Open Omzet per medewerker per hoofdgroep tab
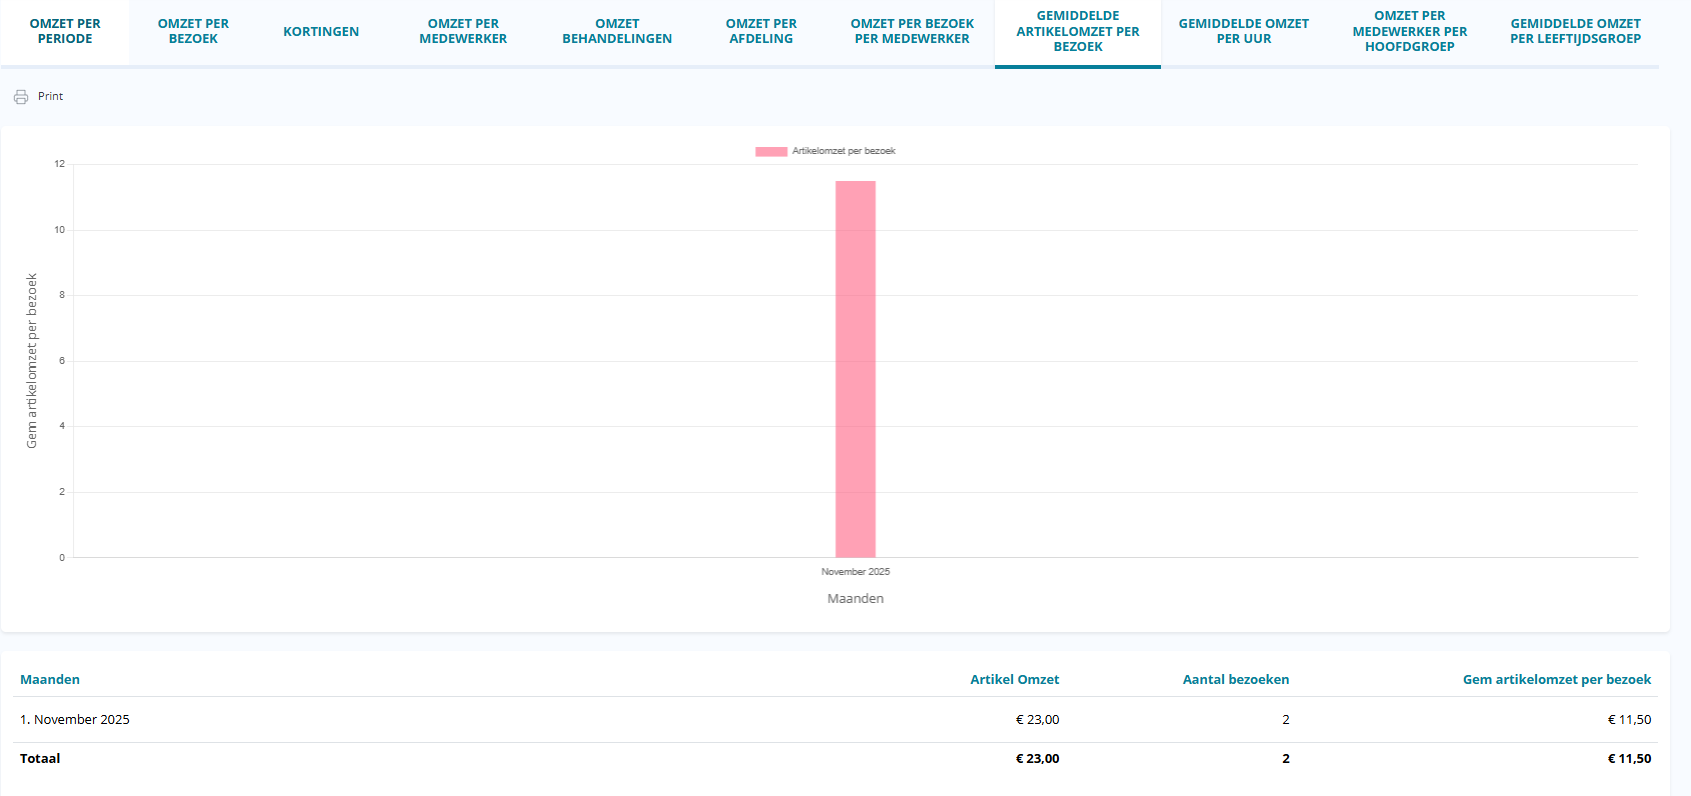The height and width of the screenshot is (796, 1691). pos(1409,32)
